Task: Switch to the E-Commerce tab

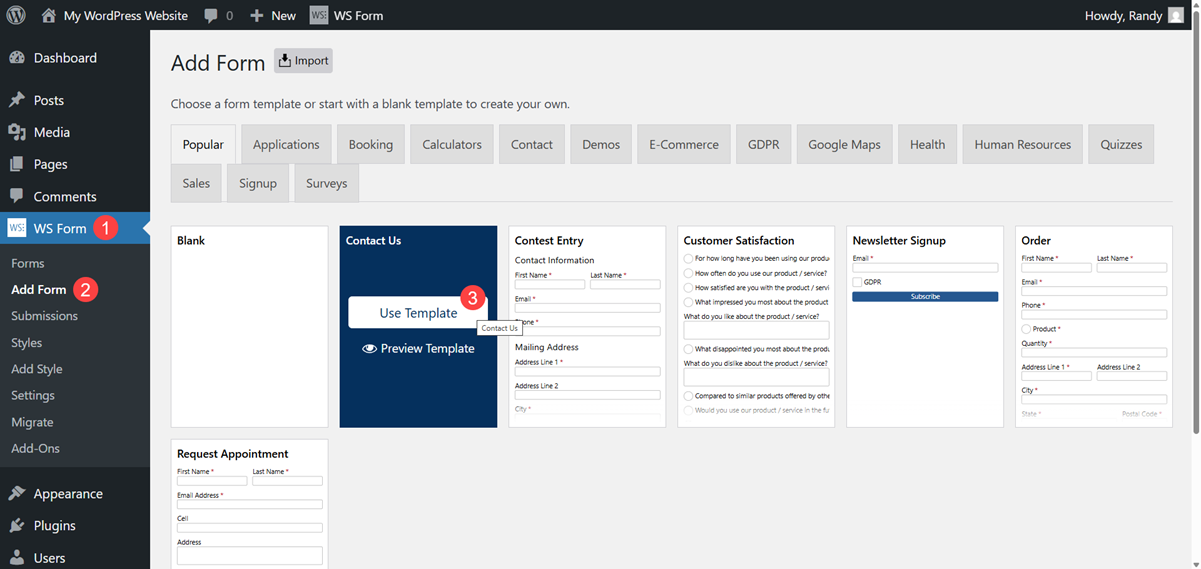Action: click(683, 144)
